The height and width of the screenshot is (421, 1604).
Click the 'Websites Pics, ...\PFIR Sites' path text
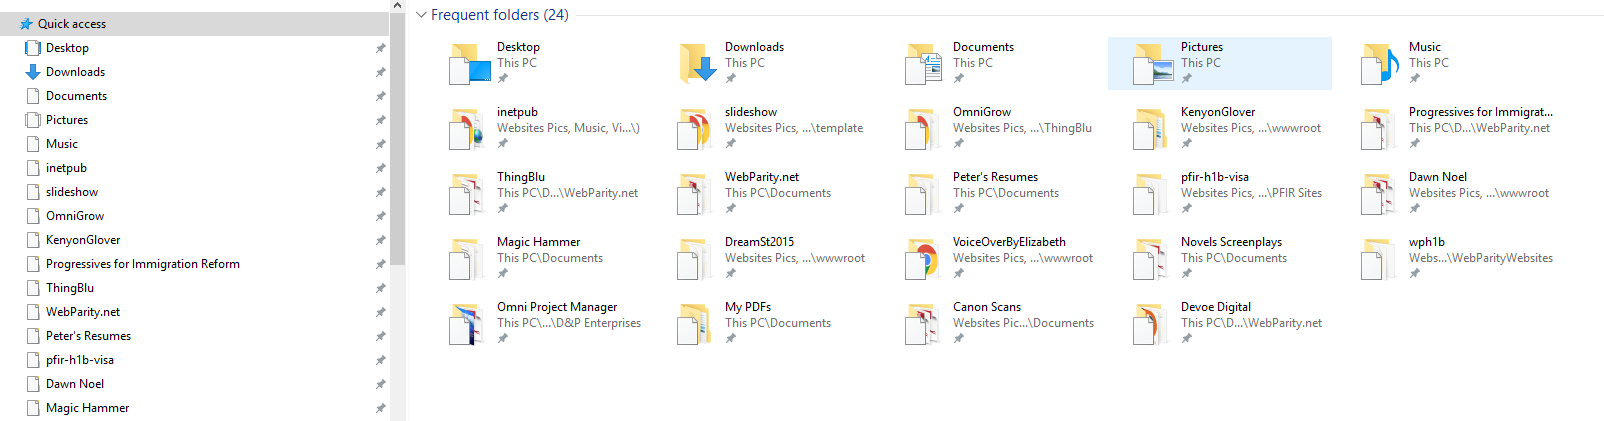[1251, 193]
